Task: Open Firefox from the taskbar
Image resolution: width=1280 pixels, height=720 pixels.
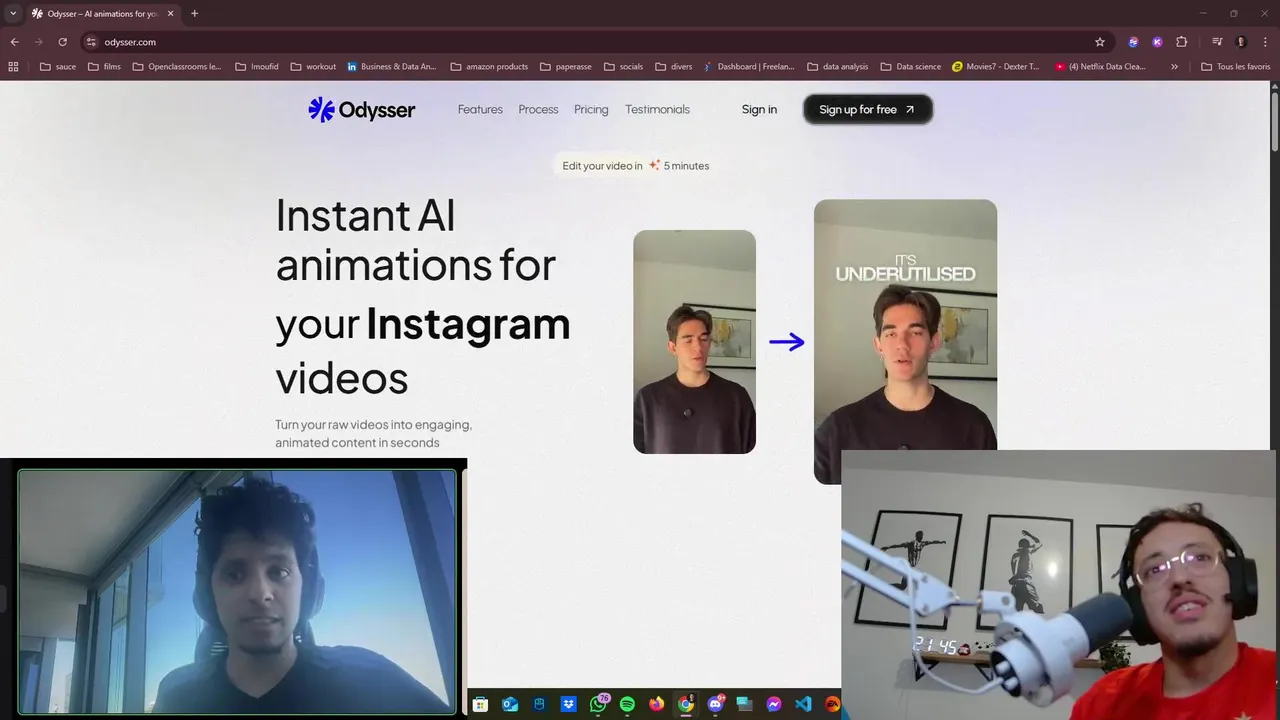Action: pos(656,704)
